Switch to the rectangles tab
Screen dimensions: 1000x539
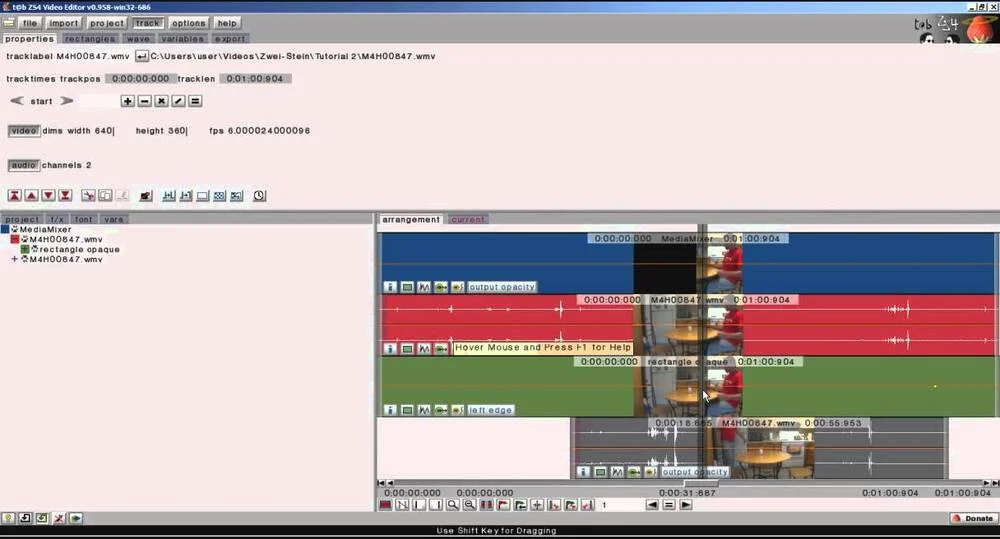pyautogui.click(x=90, y=39)
